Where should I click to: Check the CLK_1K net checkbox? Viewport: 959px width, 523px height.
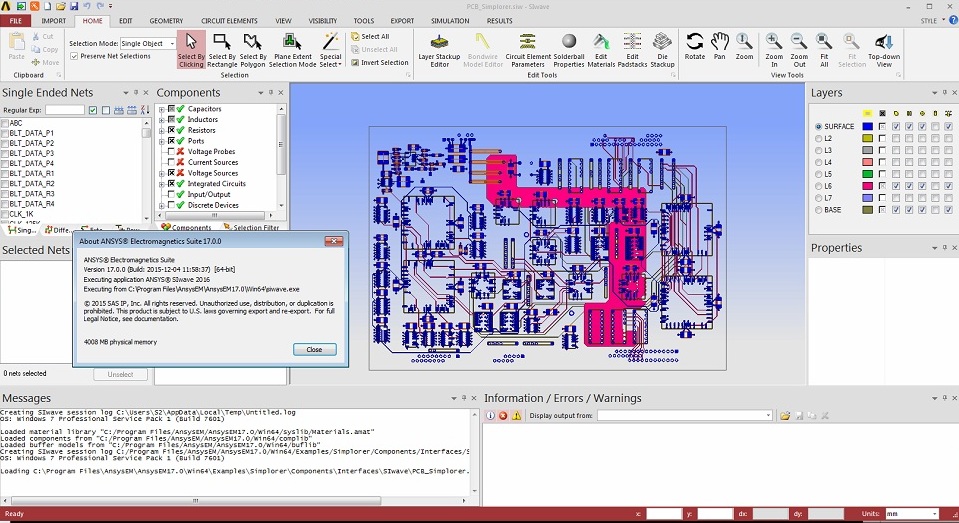(x=5, y=214)
